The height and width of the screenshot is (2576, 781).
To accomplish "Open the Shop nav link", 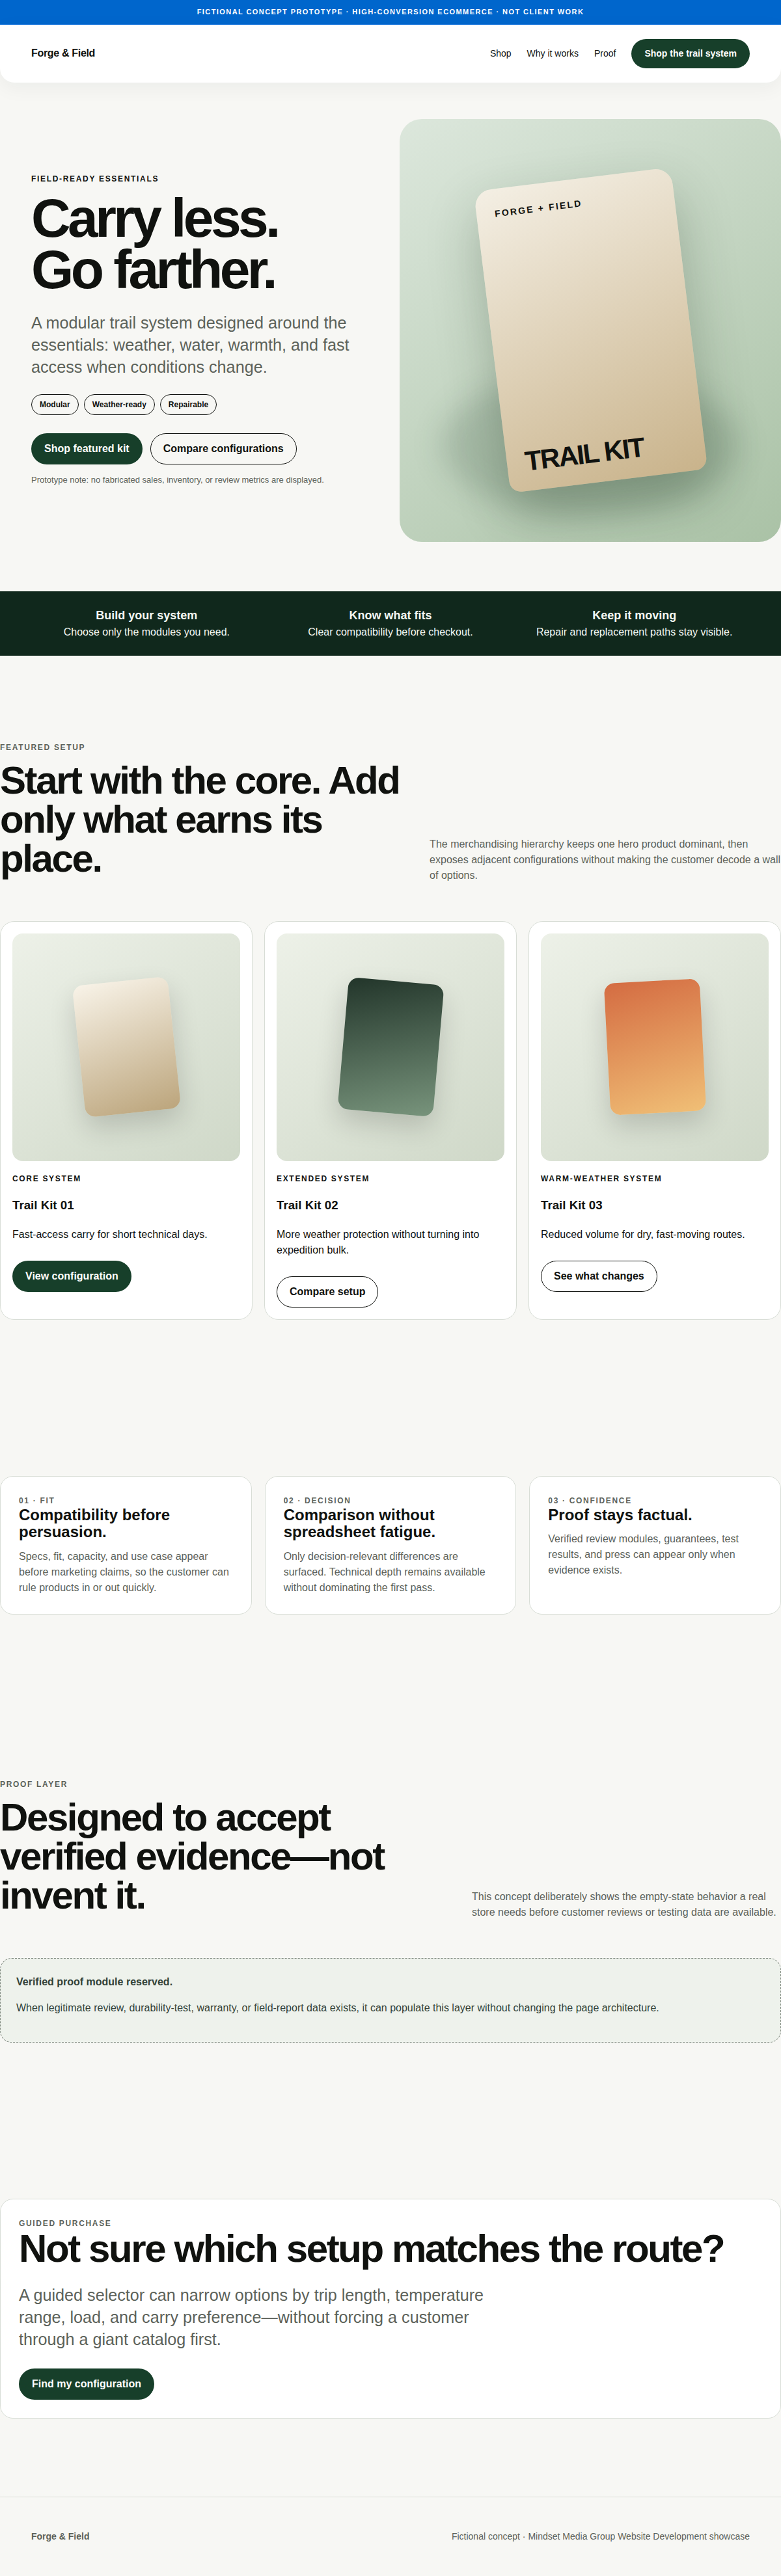I will (500, 54).
